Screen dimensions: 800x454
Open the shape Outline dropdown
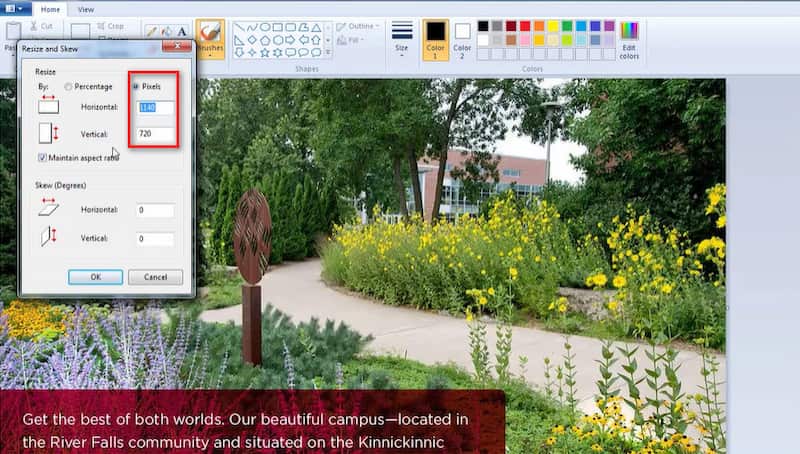click(x=358, y=26)
